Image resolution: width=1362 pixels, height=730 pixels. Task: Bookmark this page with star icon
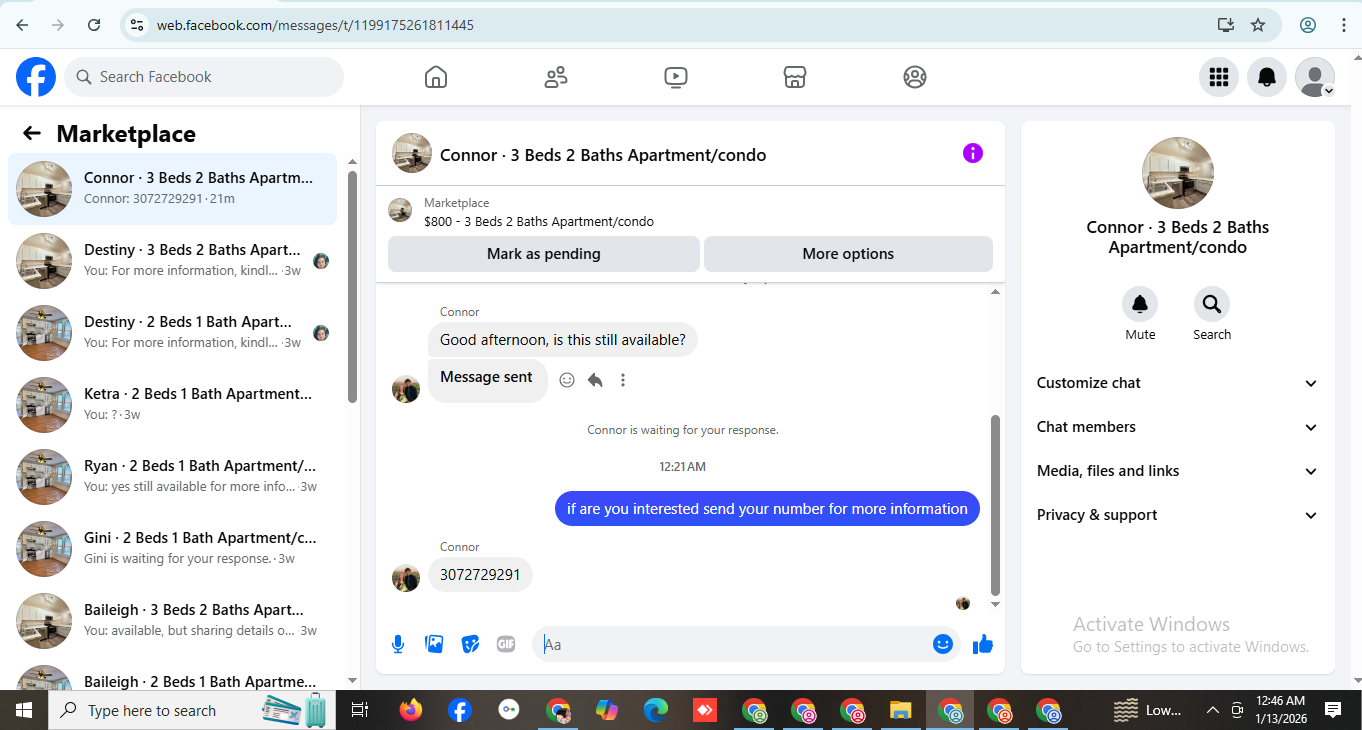click(x=1258, y=25)
